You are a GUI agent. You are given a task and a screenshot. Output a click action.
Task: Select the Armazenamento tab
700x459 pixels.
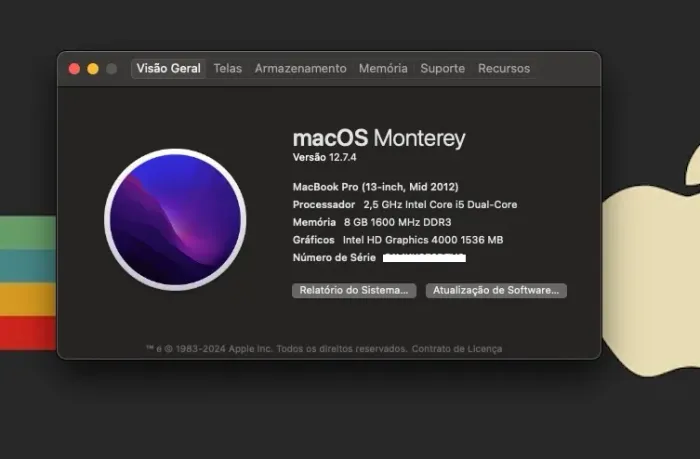click(x=300, y=68)
